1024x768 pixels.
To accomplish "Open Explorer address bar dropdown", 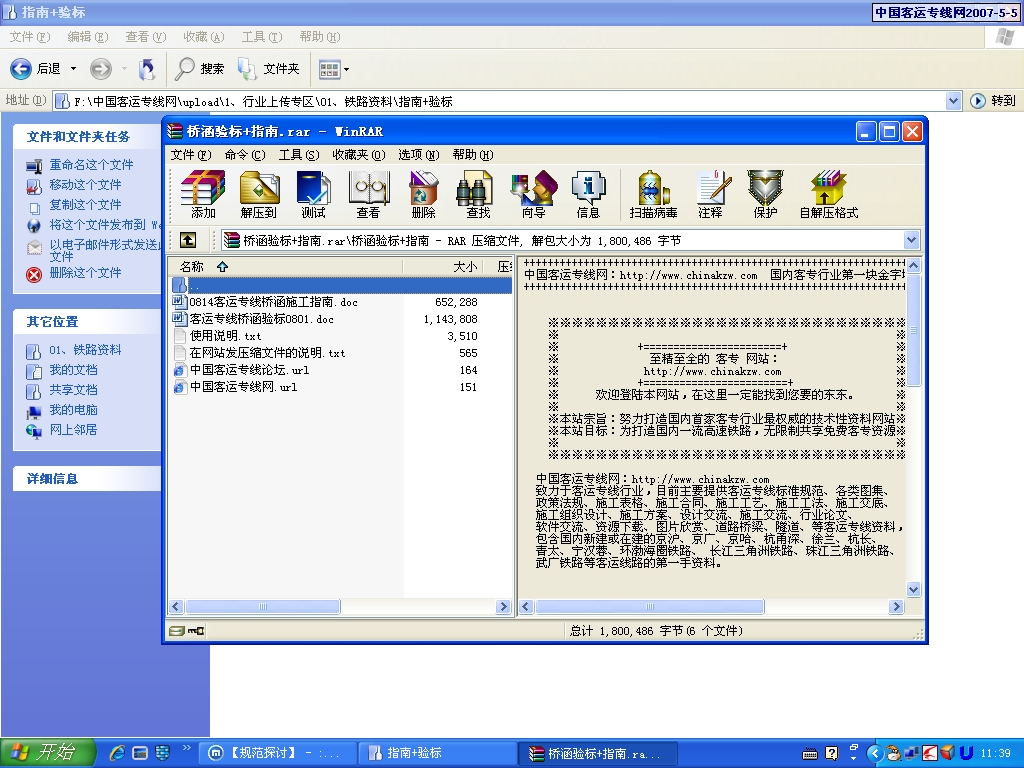I will (953, 101).
